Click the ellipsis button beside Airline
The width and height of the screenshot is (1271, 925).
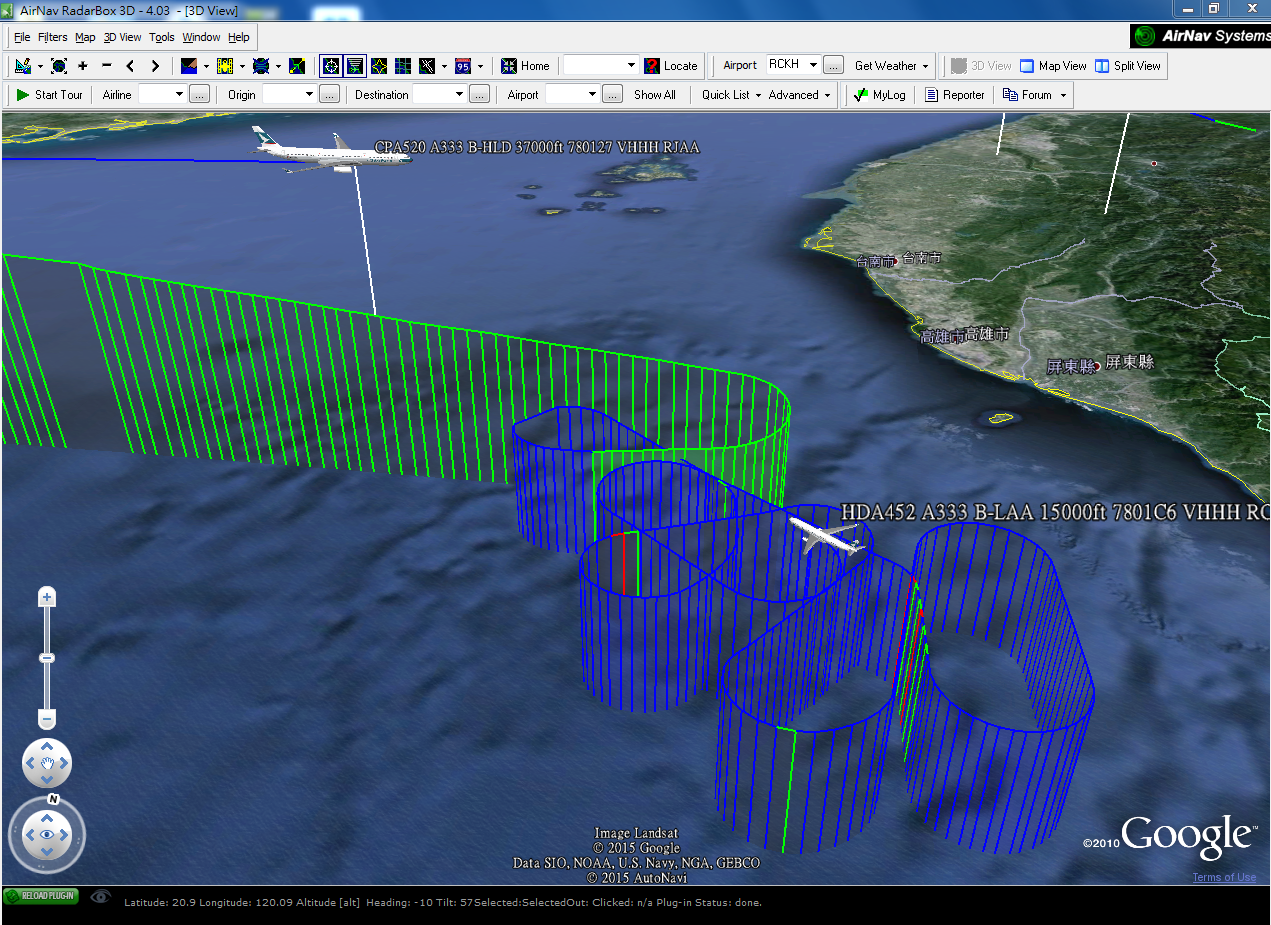coord(200,95)
